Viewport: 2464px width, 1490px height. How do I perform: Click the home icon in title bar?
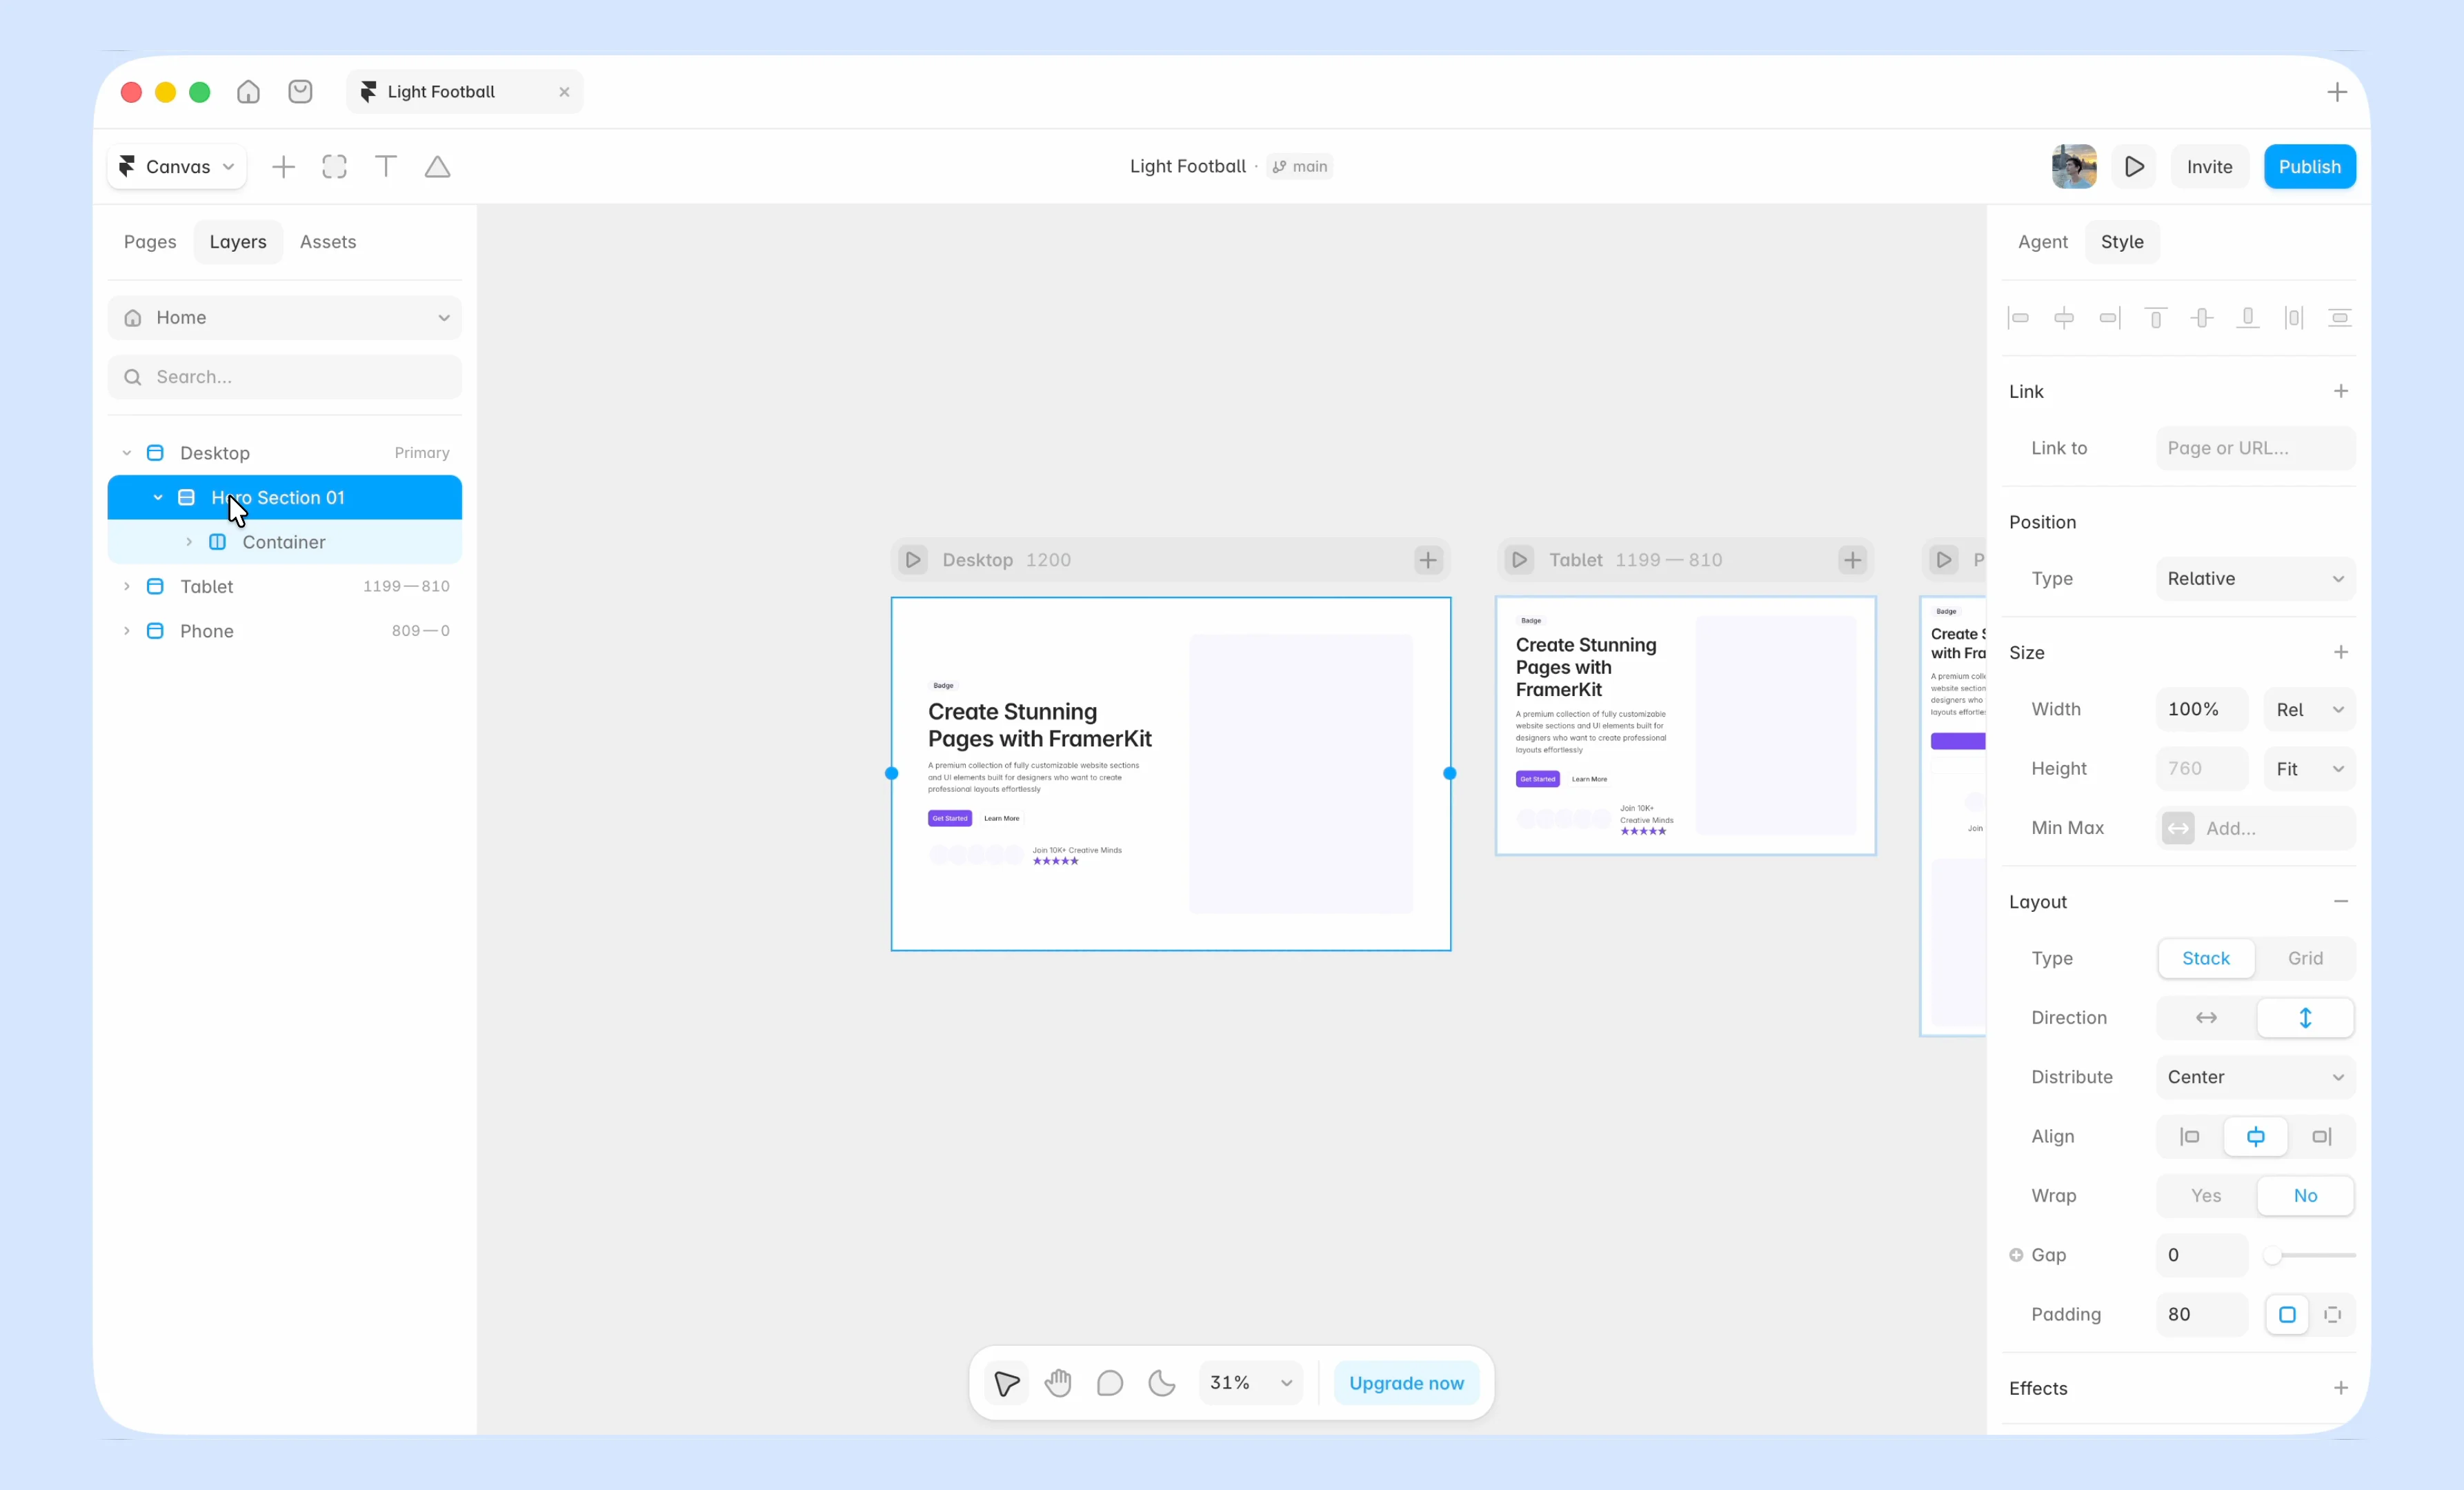248,92
